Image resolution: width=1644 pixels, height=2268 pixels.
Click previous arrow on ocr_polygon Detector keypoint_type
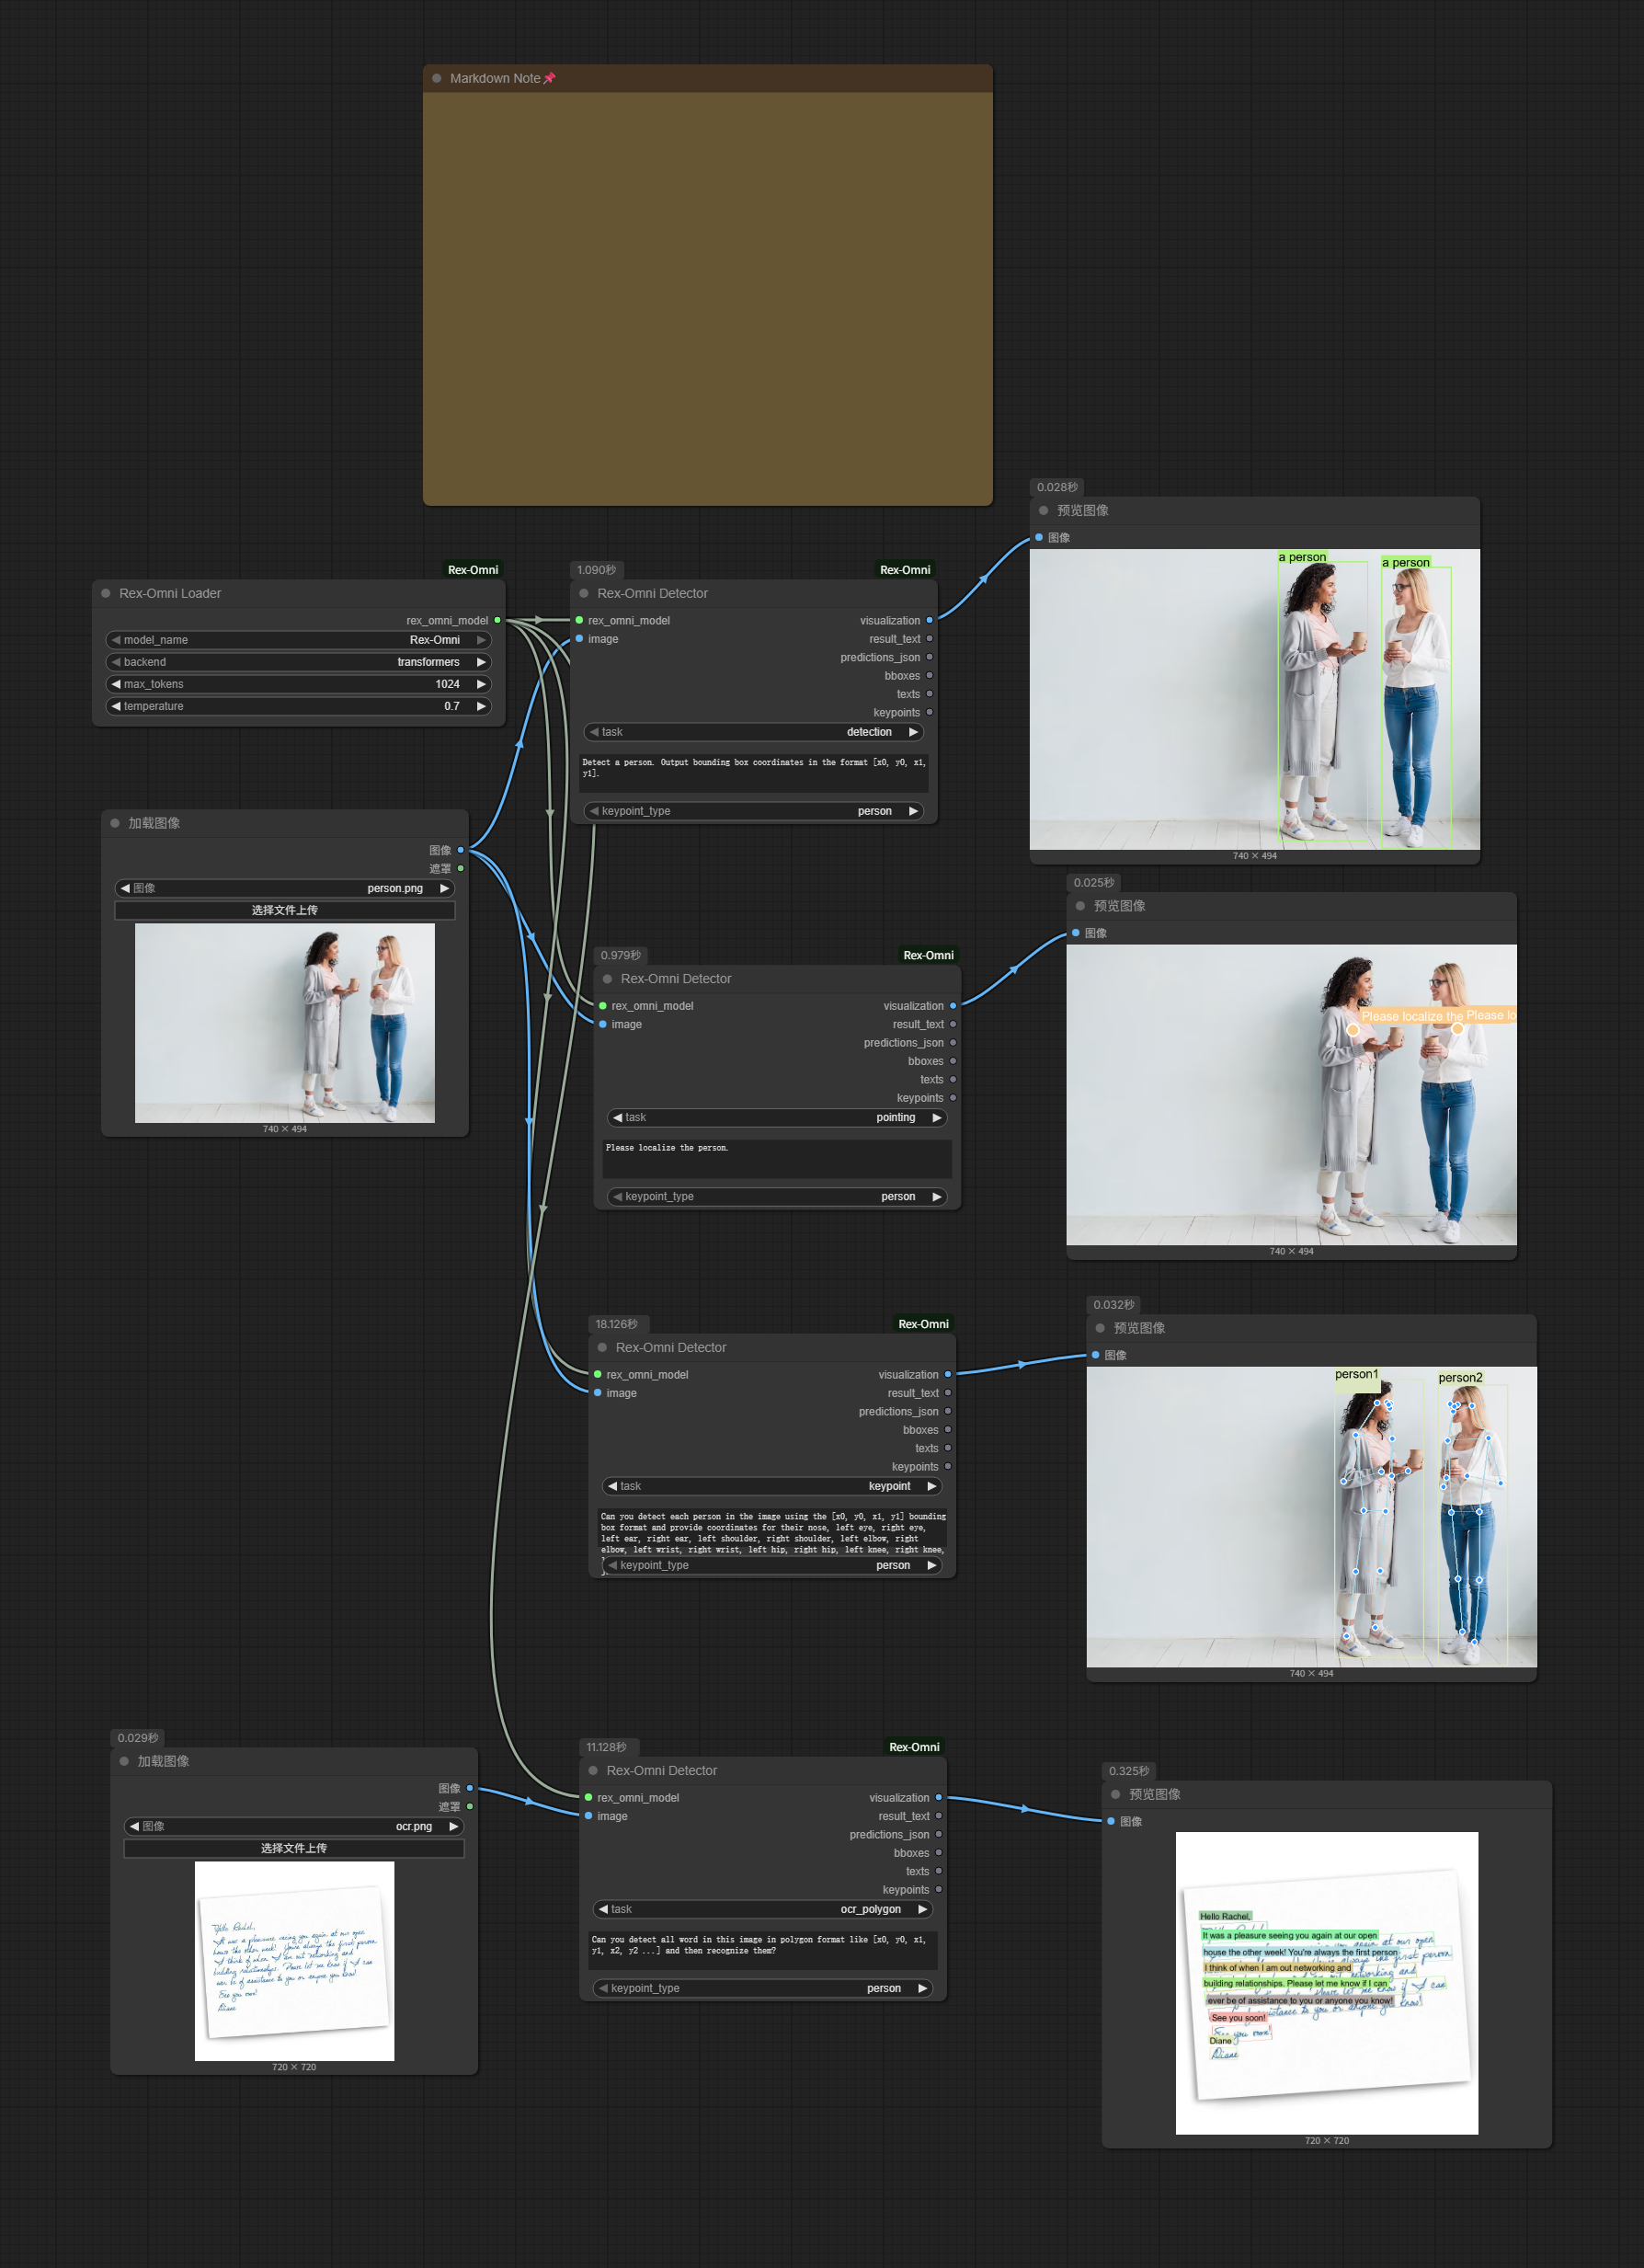click(x=603, y=1988)
